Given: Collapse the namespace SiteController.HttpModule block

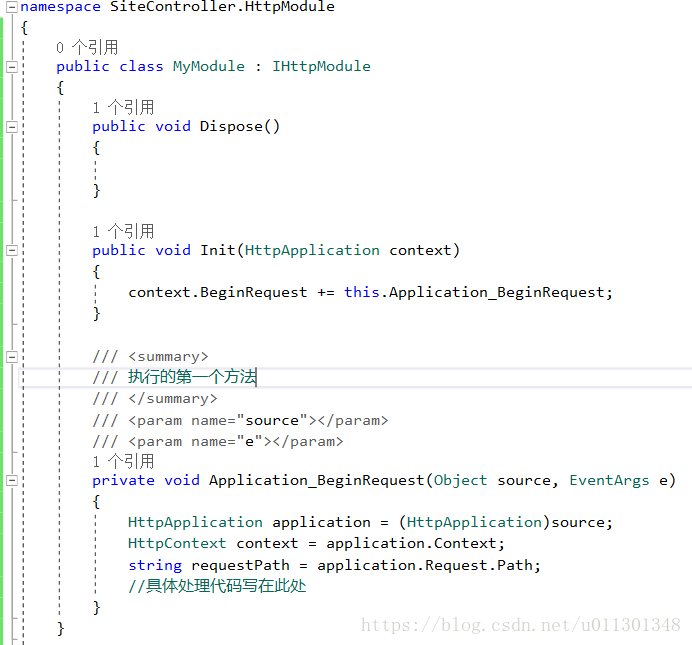Looking at the screenshot, I should point(12,7).
